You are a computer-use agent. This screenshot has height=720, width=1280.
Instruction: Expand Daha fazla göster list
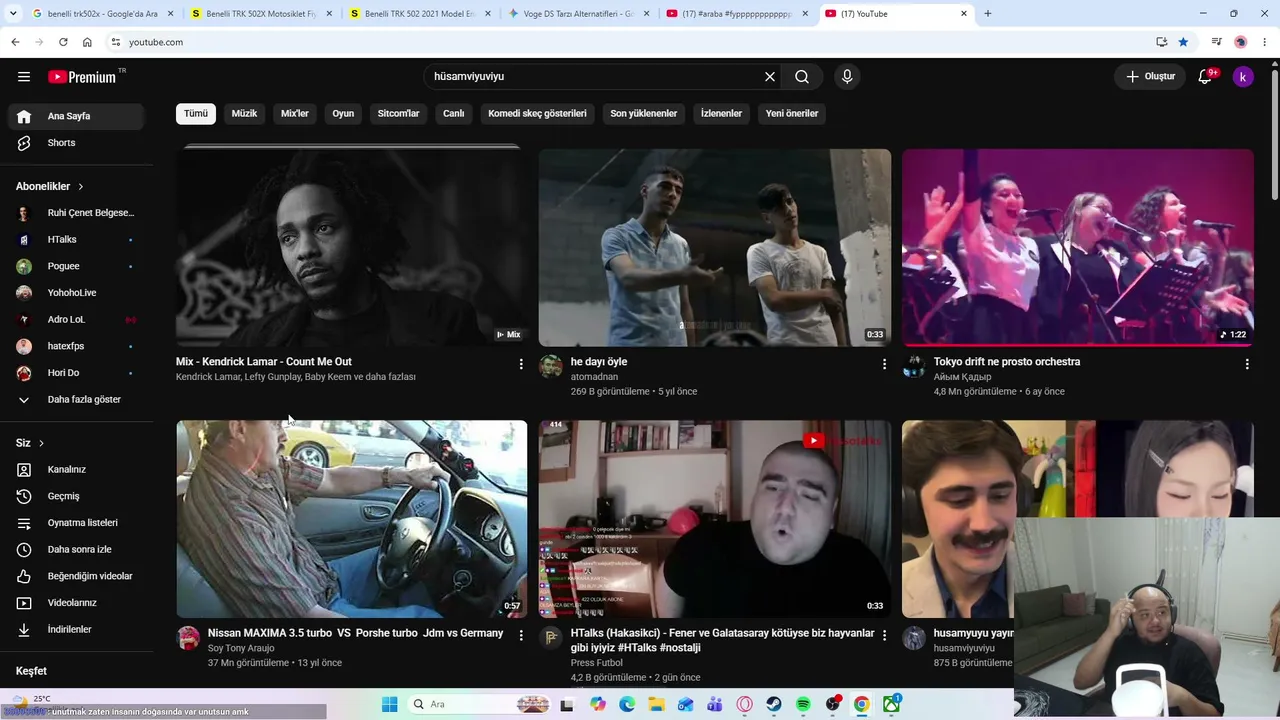[x=76, y=400]
